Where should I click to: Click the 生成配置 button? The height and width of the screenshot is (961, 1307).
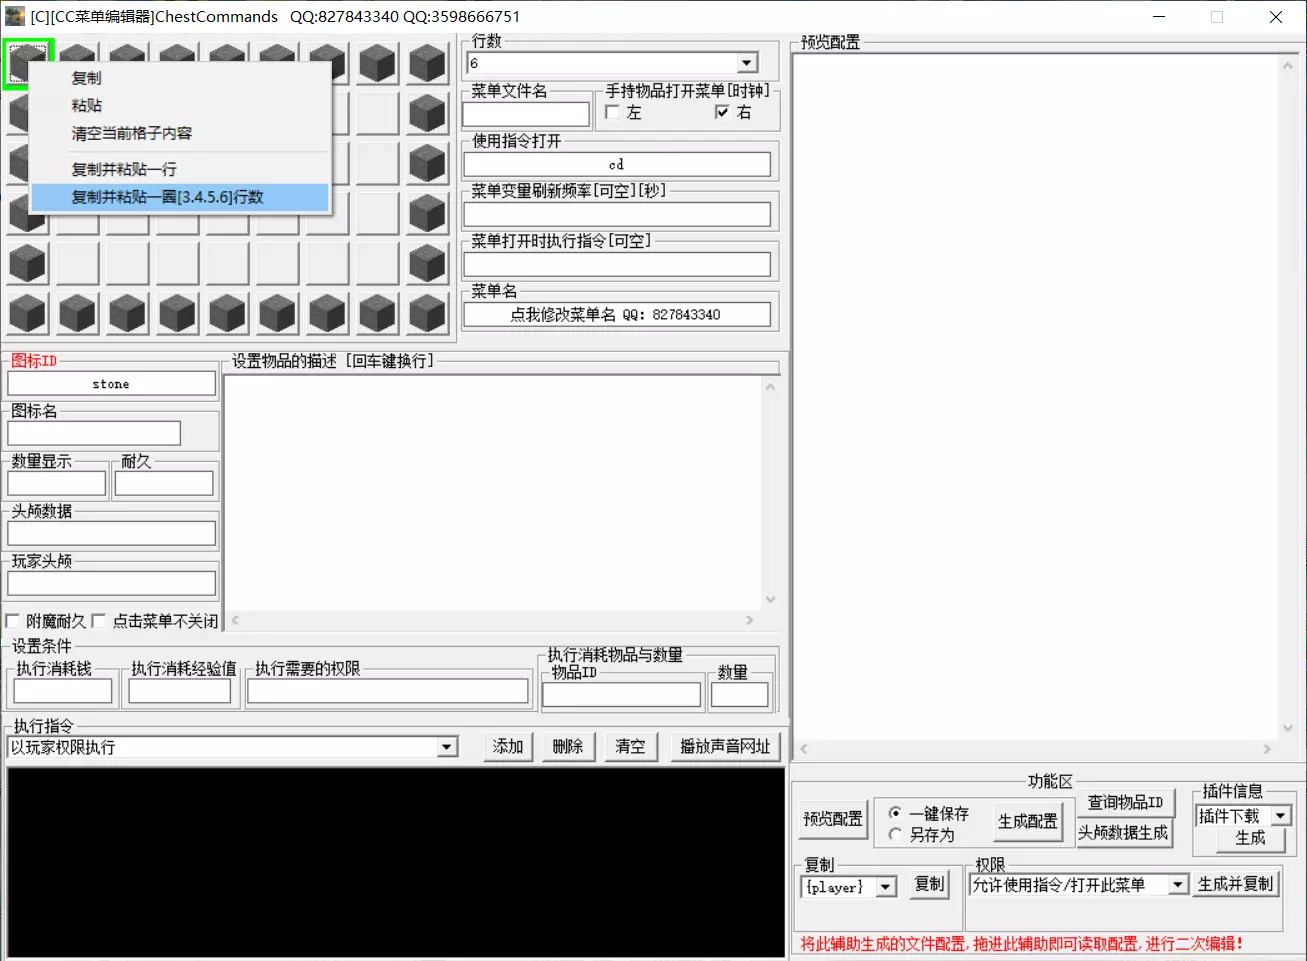(x=1028, y=821)
